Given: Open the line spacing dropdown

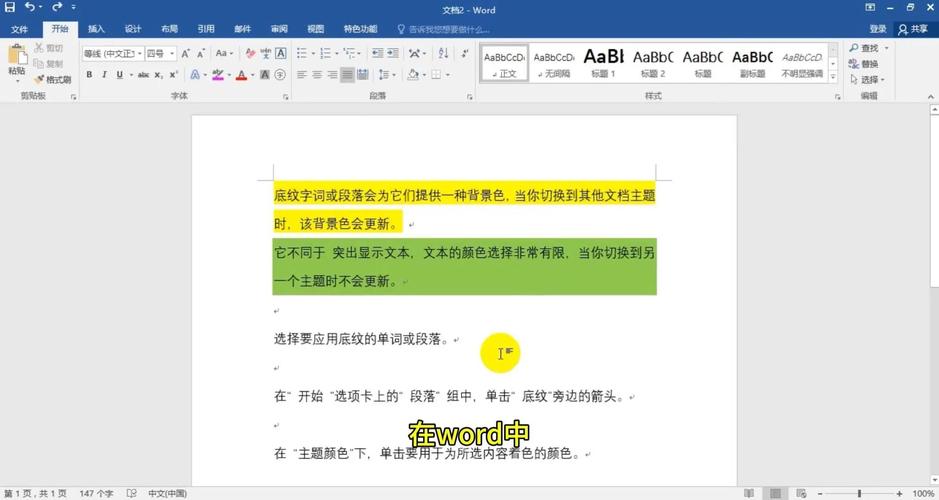Looking at the screenshot, I should pyautogui.click(x=387, y=75).
